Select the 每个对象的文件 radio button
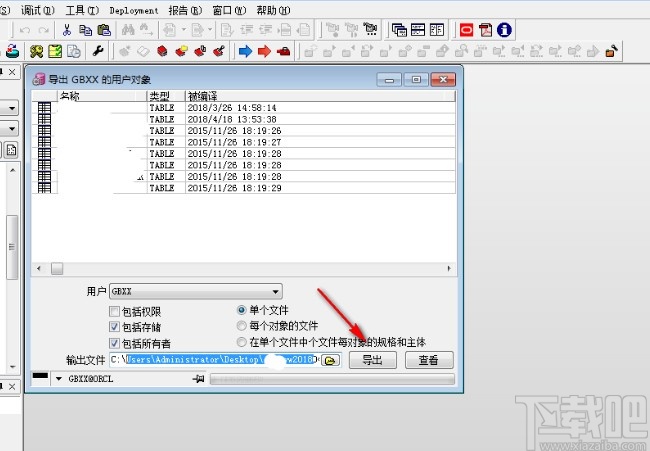This screenshot has width=650, height=451. tap(241, 326)
